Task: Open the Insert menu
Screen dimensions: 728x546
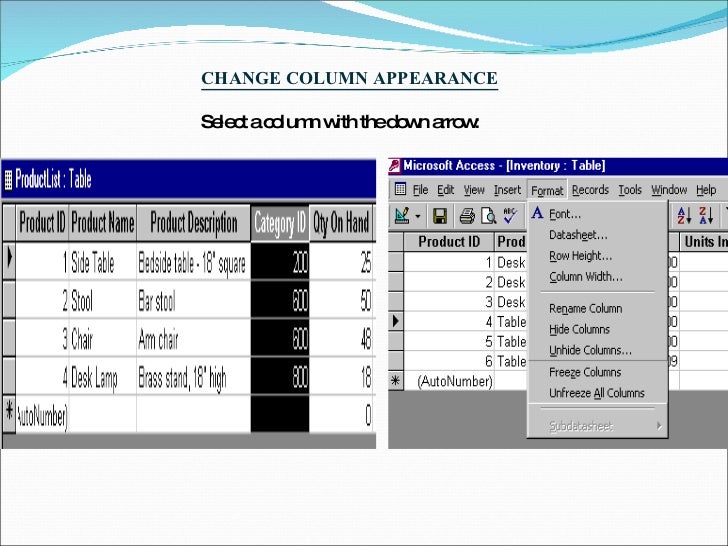Action: coord(507,190)
